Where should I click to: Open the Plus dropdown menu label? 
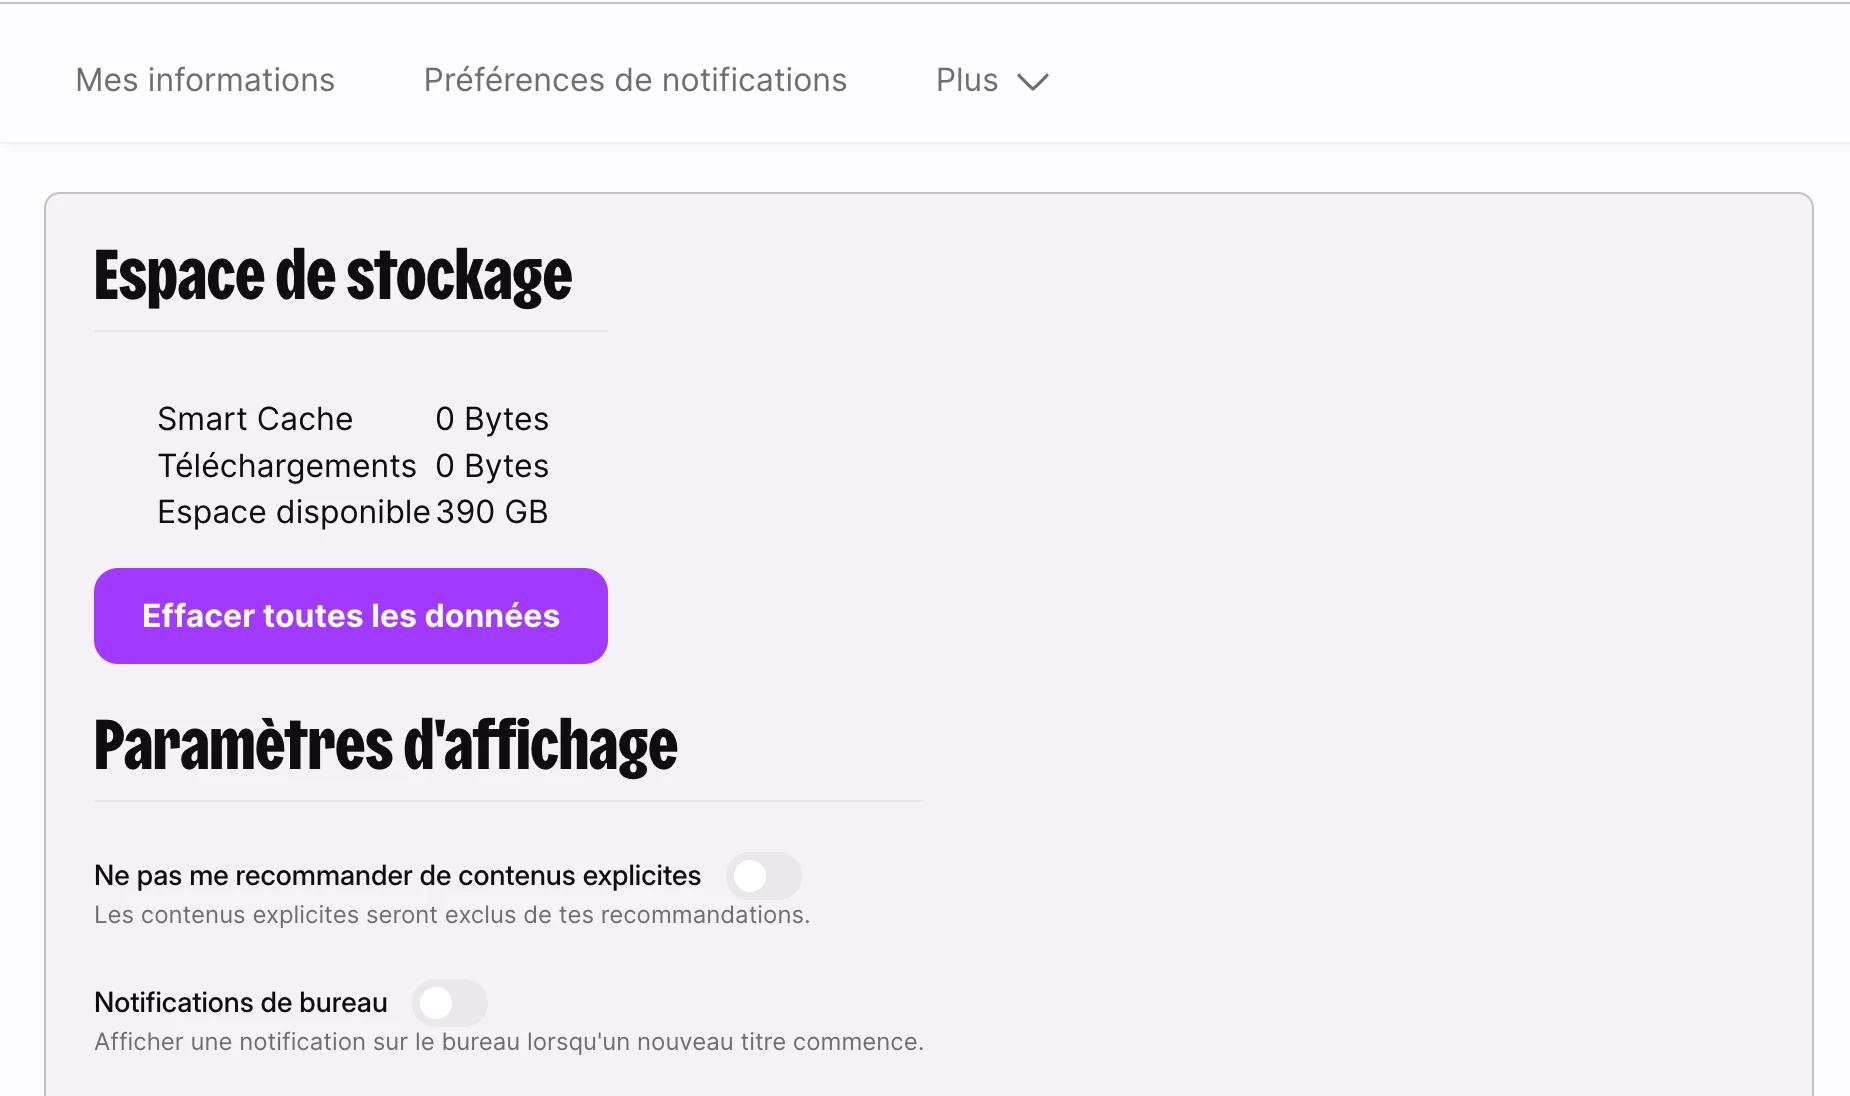click(x=967, y=80)
